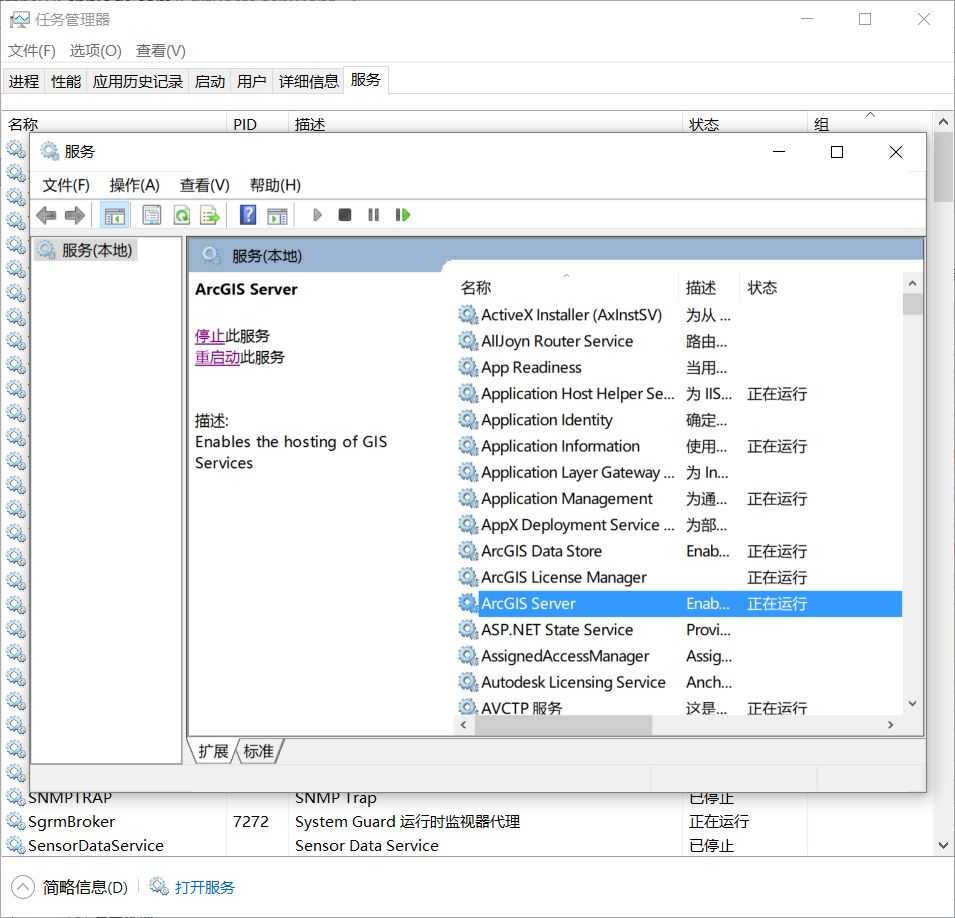Viewport: 955px width, 918px height.
Task: Click 停止 link to stop this service
Action: point(210,336)
